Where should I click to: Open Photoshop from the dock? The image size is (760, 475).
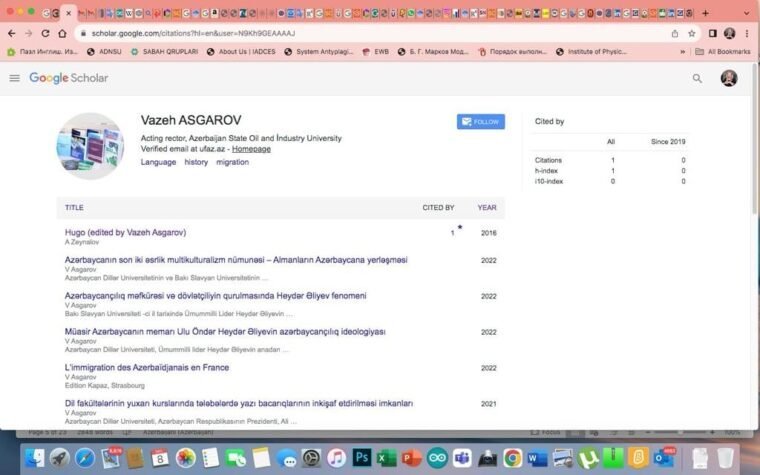coord(362,458)
